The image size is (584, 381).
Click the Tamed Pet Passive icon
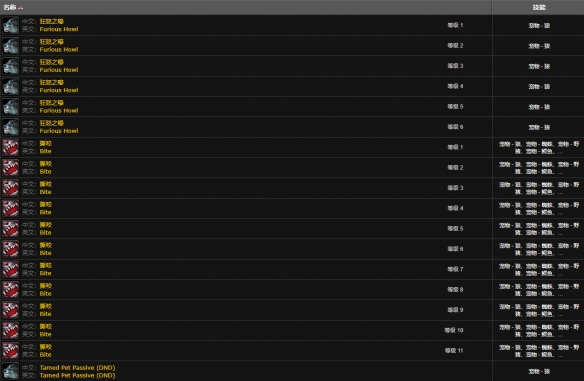pyautogui.click(x=10, y=371)
